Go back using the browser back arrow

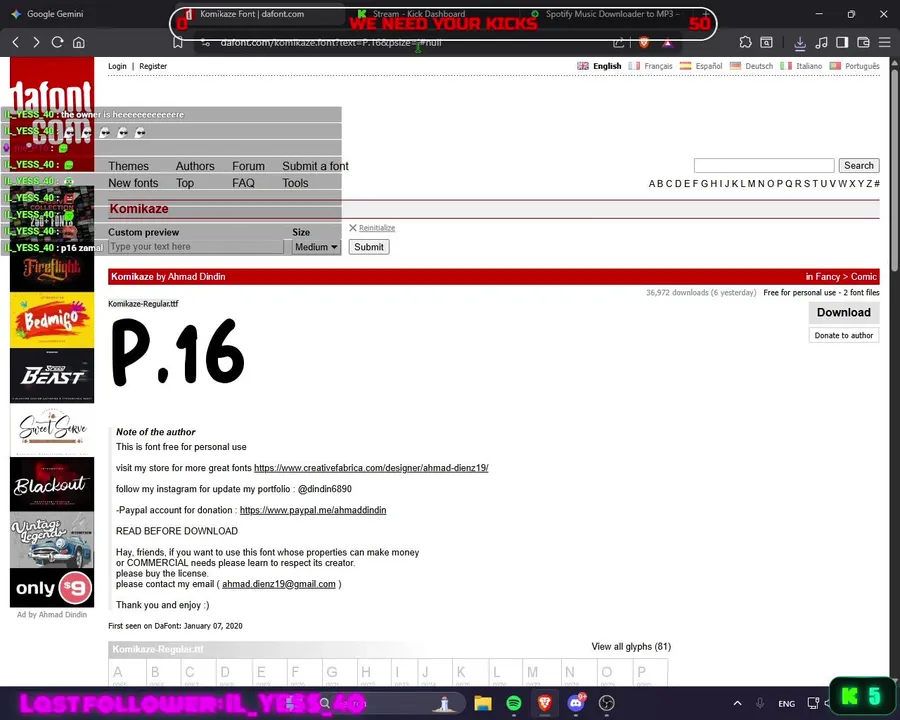point(15,42)
